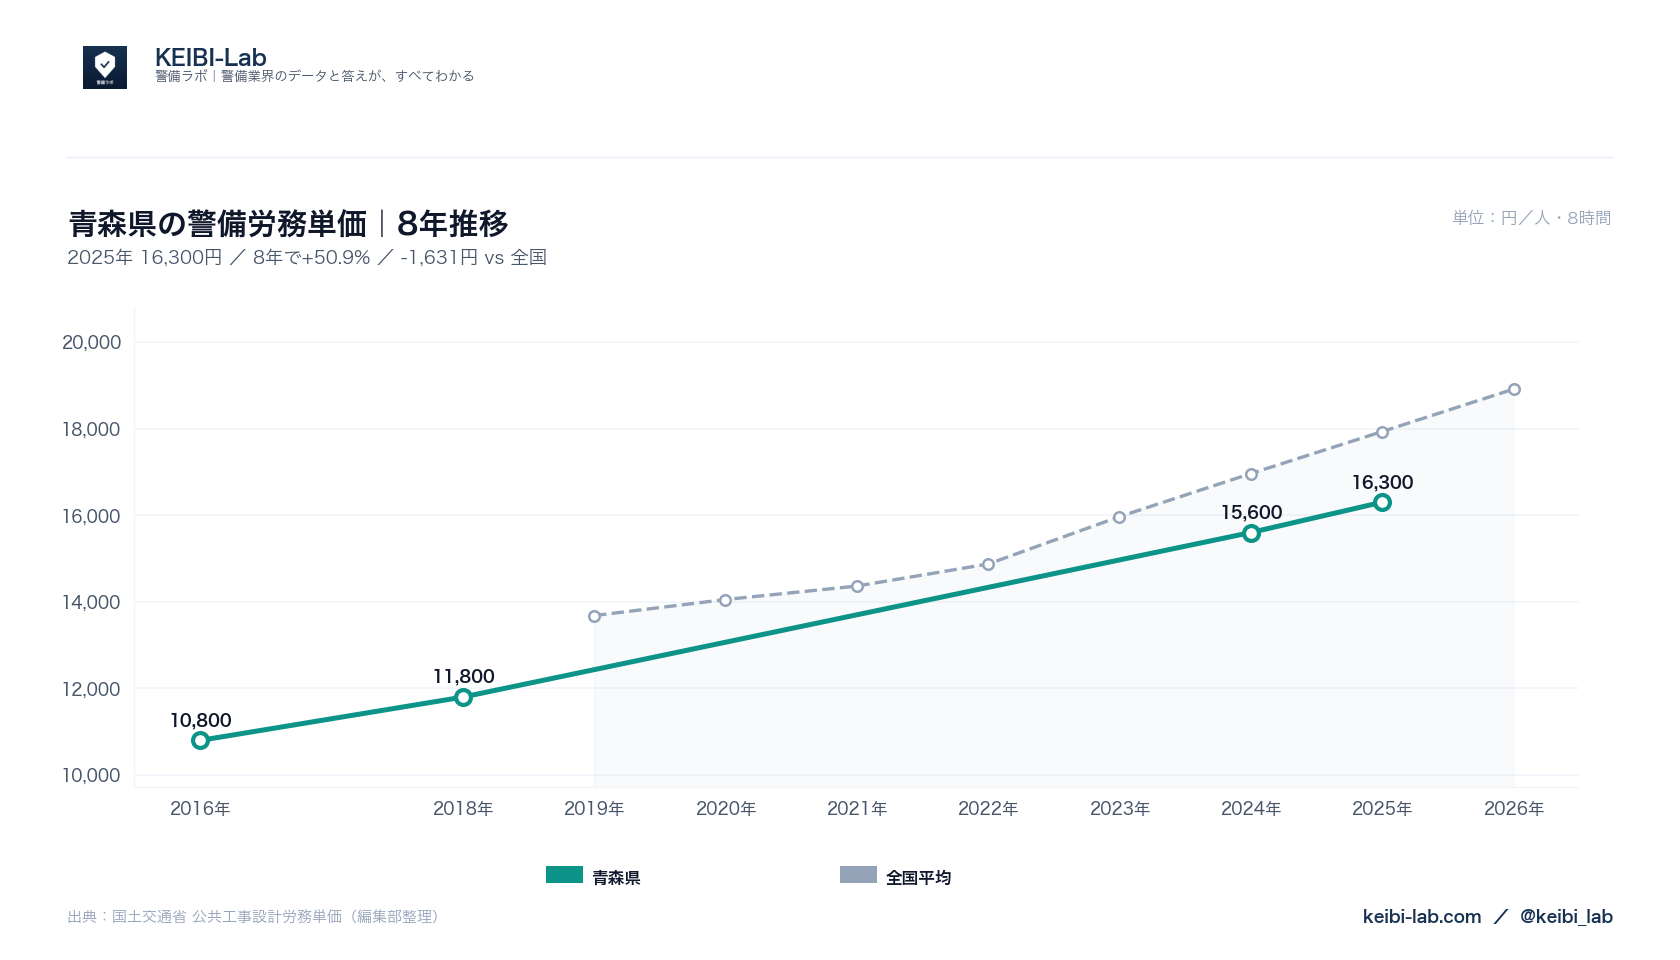This screenshot has height=960, width=1680.
Task: Click the tagline 警備ラボ｜警備業界のデータと答えが、すべてわかる
Action: (314, 76)
